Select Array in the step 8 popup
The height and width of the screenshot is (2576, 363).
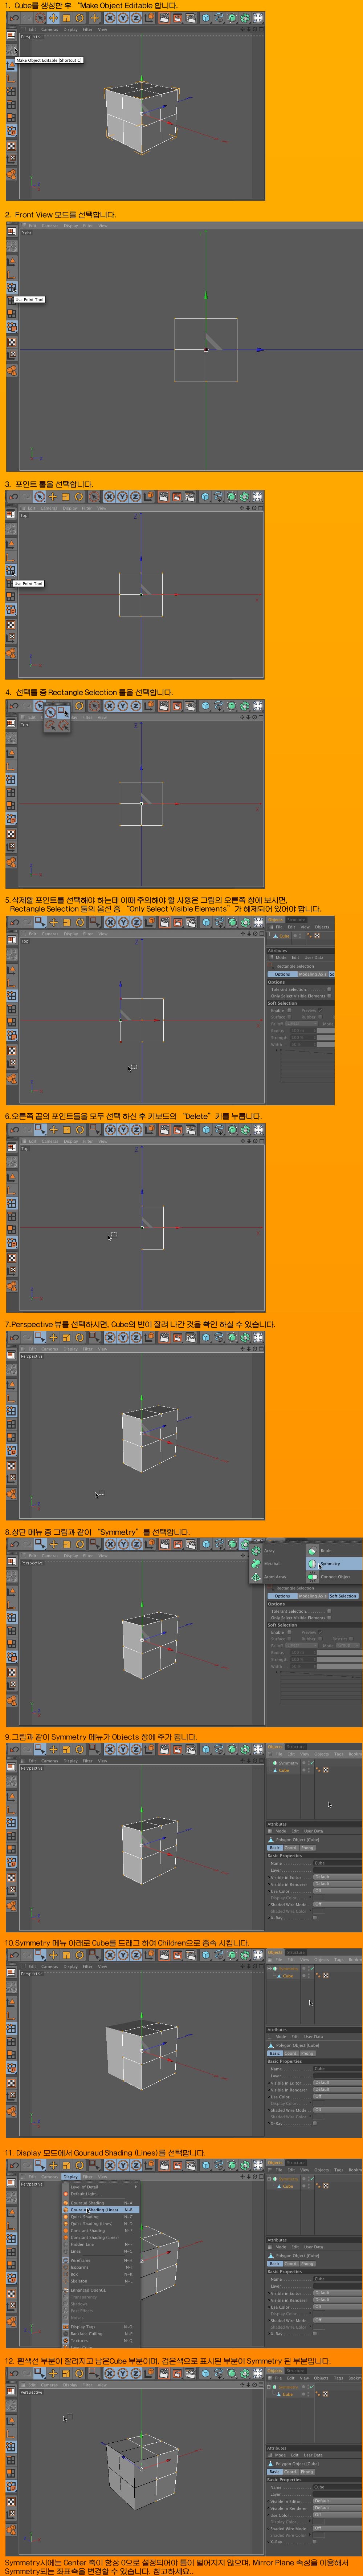tap(269, 1550)
